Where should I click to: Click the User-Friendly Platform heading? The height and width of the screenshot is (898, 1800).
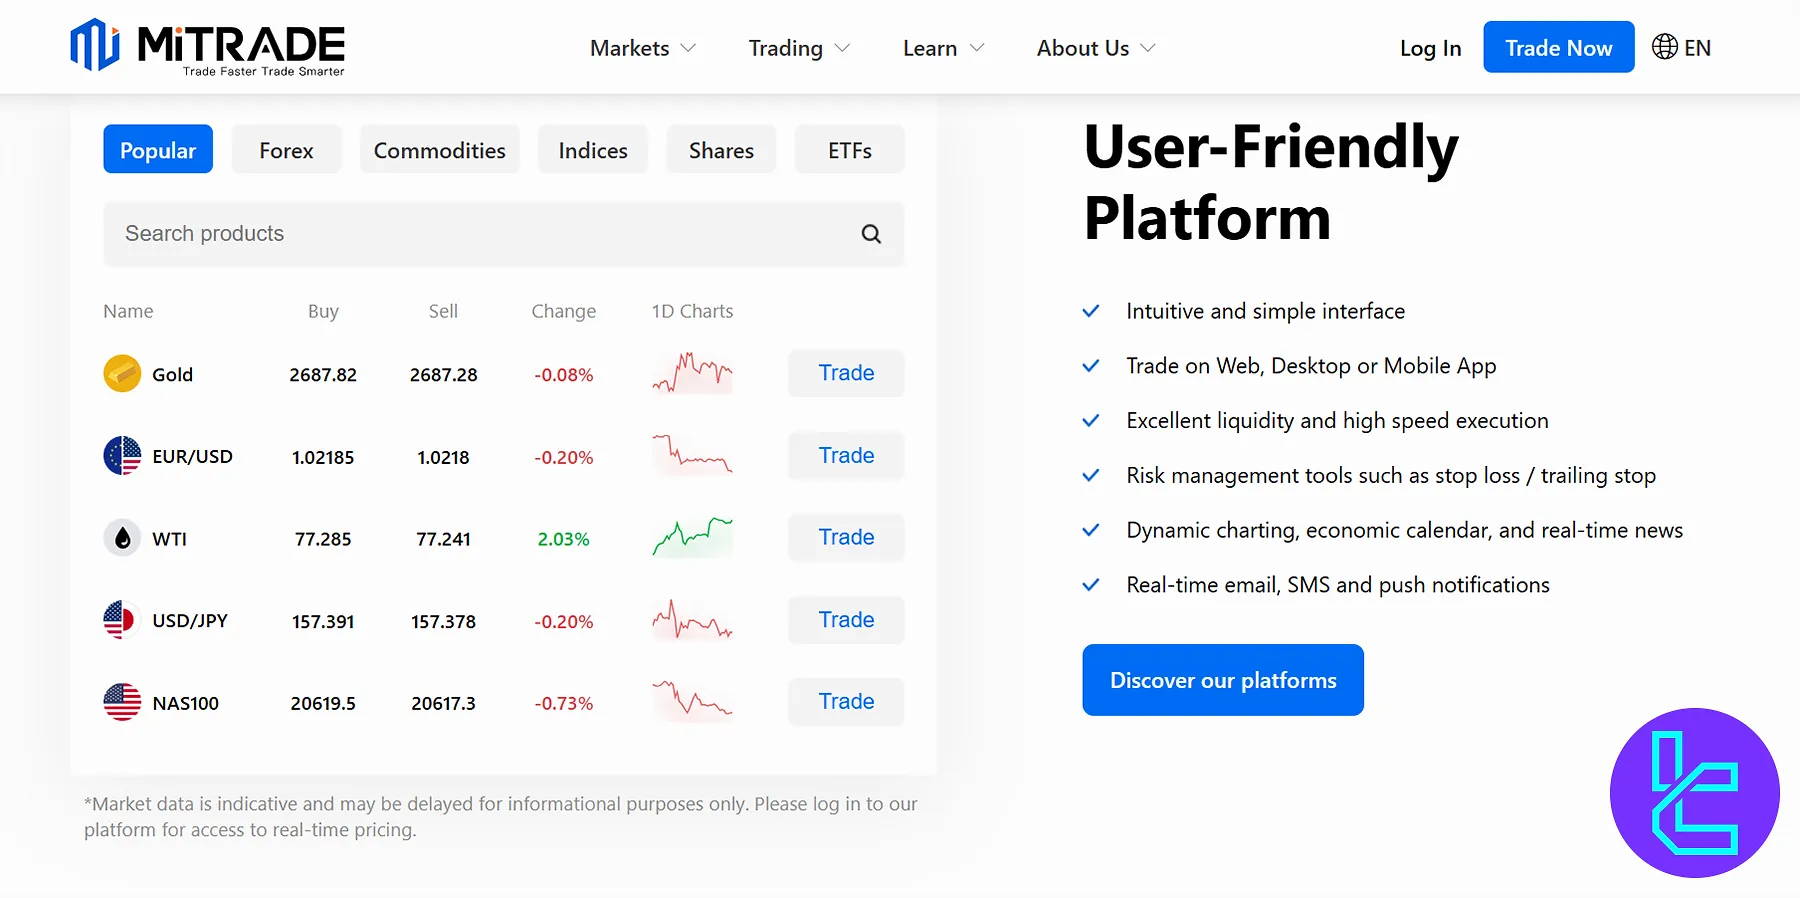1271,181
